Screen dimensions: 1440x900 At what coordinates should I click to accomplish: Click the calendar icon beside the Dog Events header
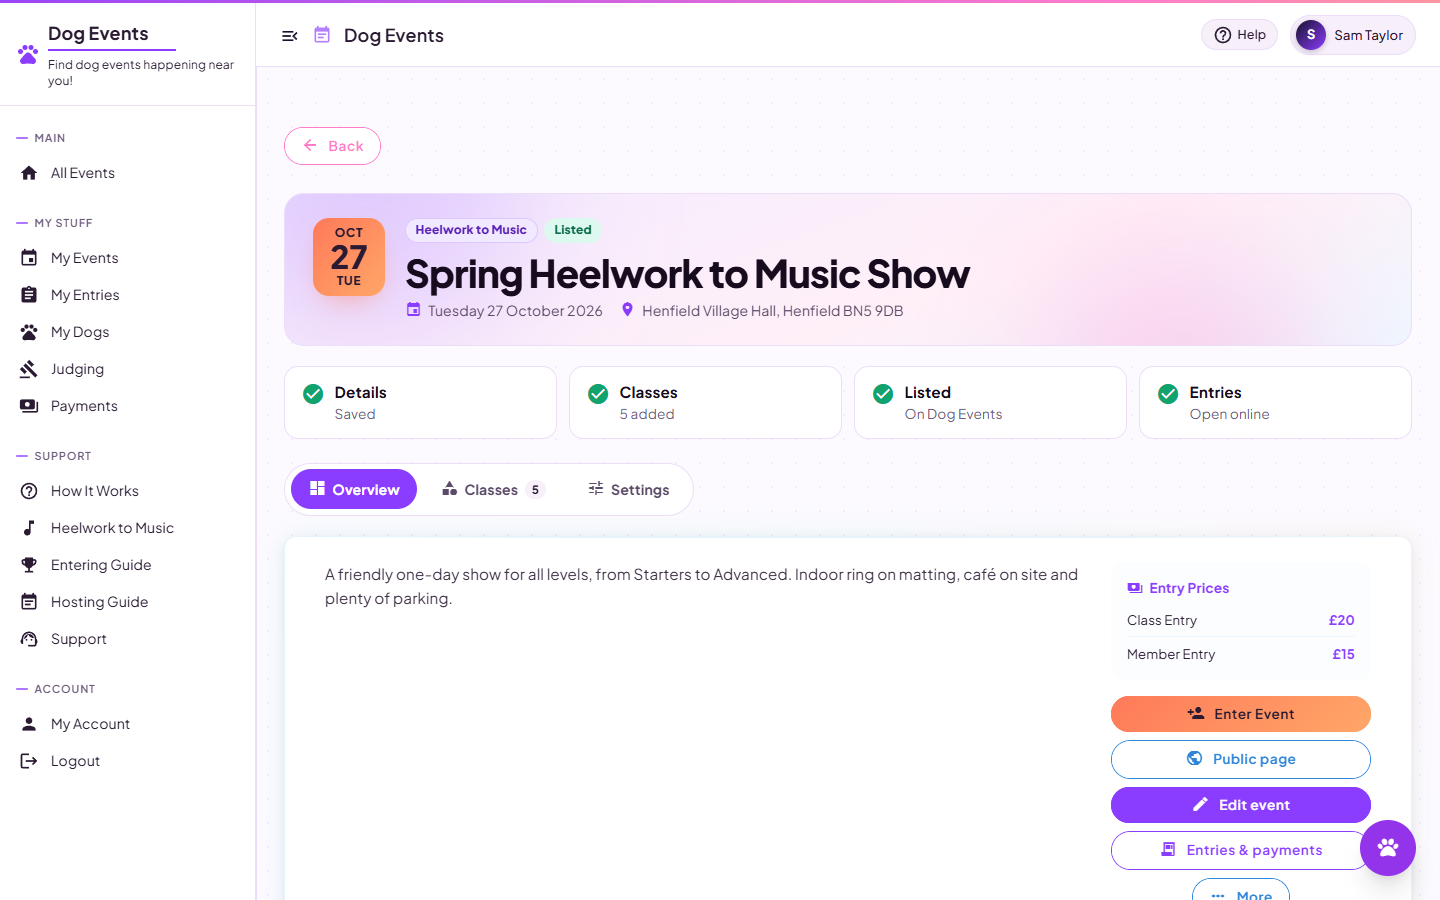322,35
